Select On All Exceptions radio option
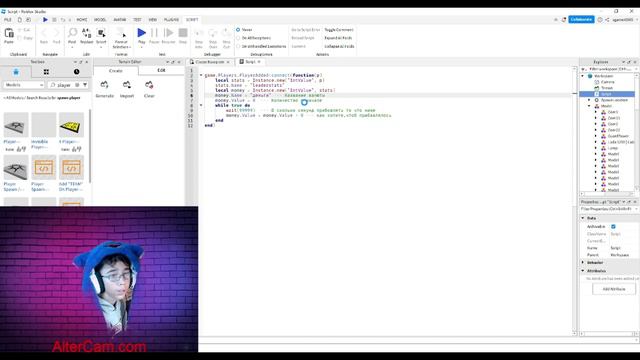Image resolution: width=640 pixels, height=360 pixels. (x=238, y=38)
